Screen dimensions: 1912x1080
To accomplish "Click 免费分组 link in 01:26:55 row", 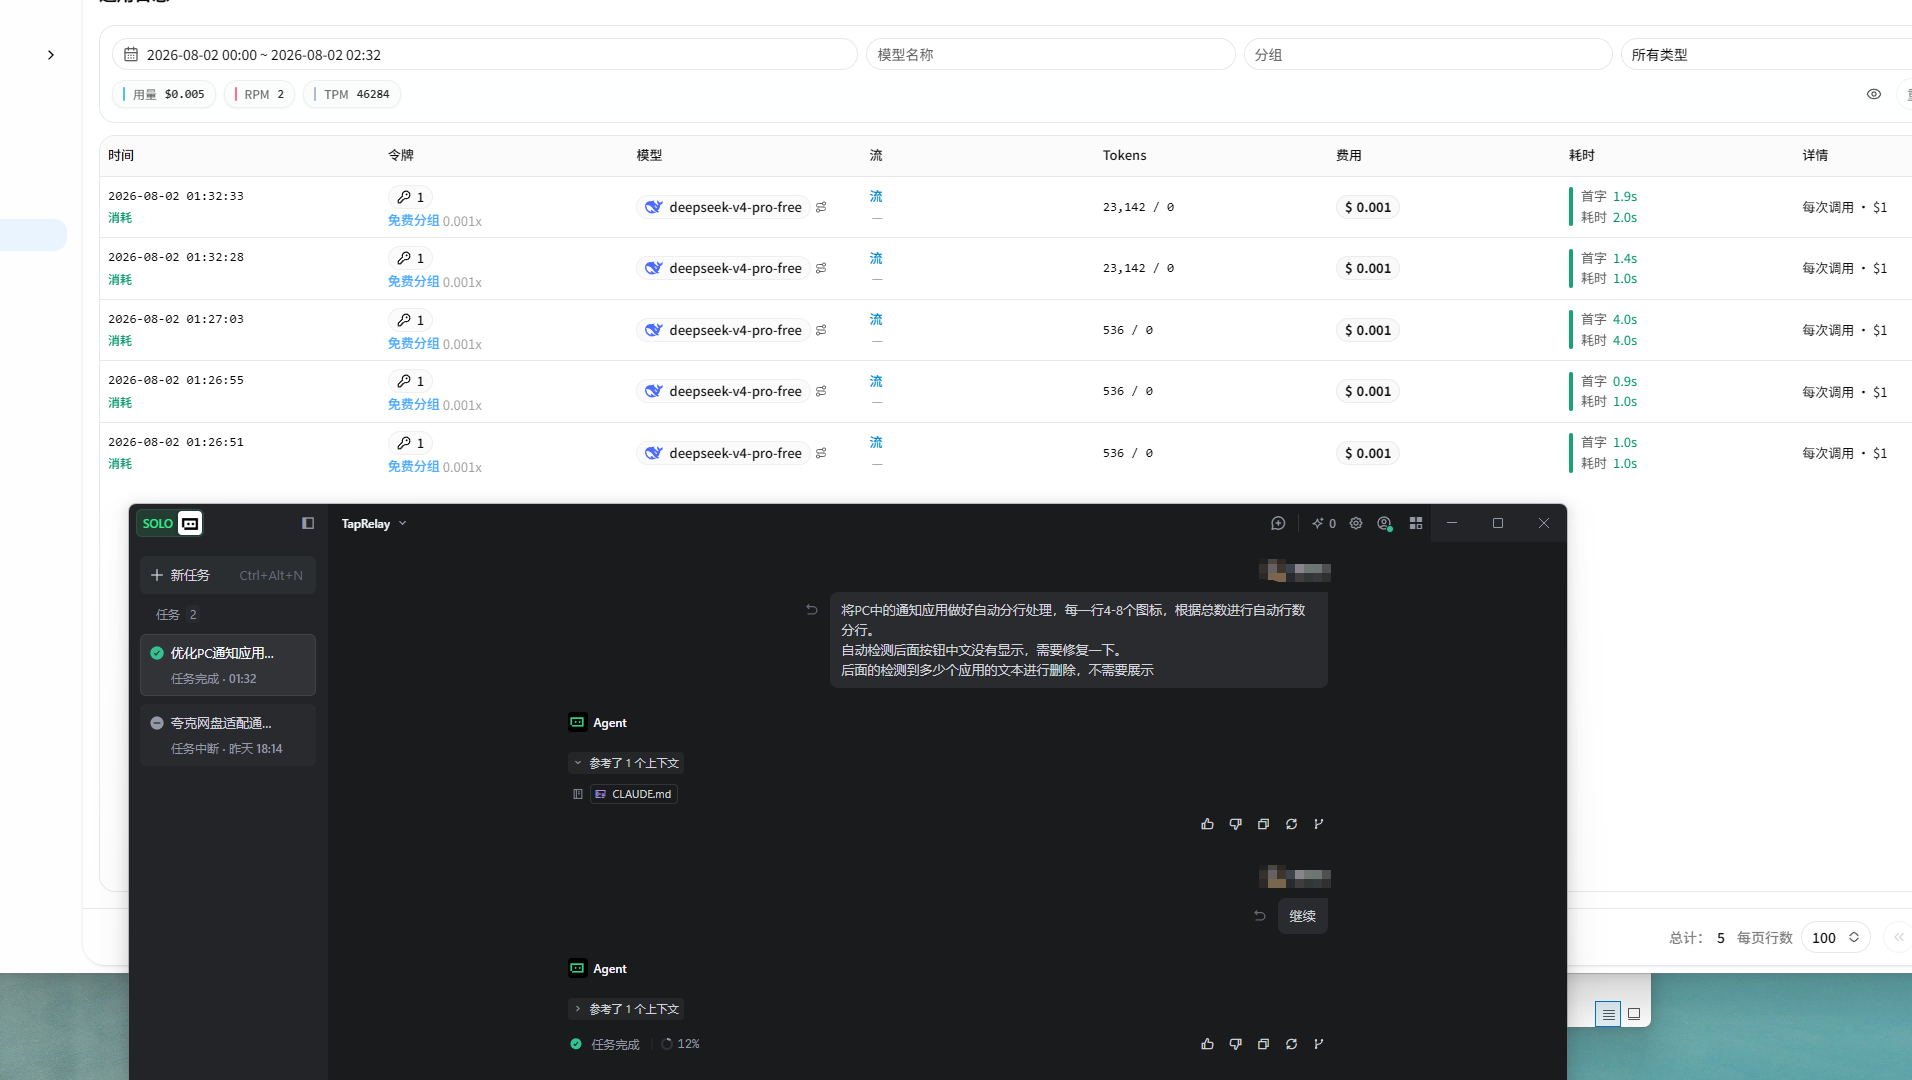I will [x=413, y=404].
